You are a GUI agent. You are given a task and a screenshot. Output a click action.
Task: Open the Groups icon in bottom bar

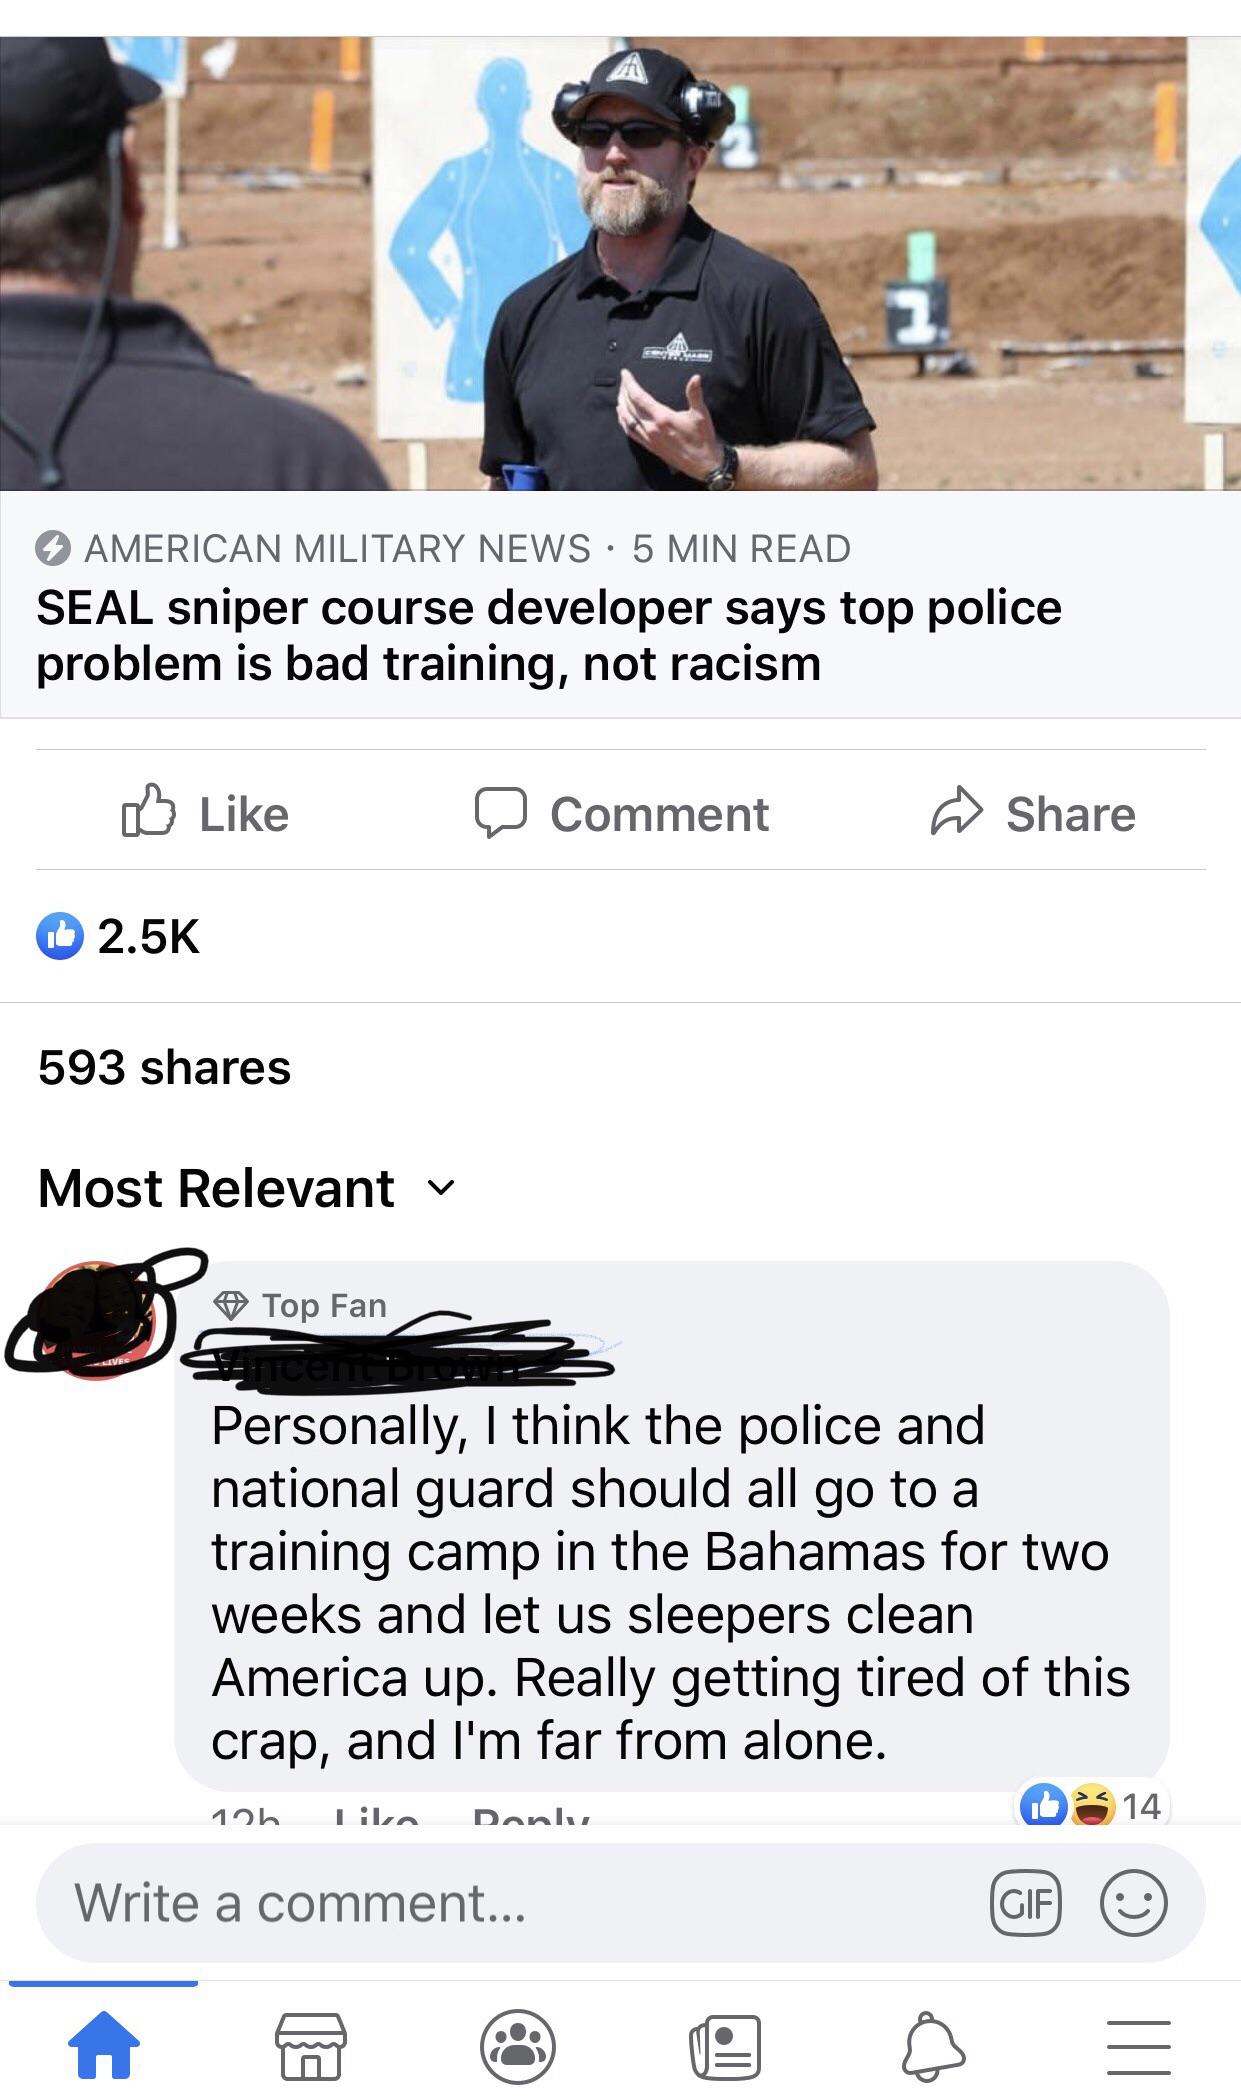tap(517, 2046)
